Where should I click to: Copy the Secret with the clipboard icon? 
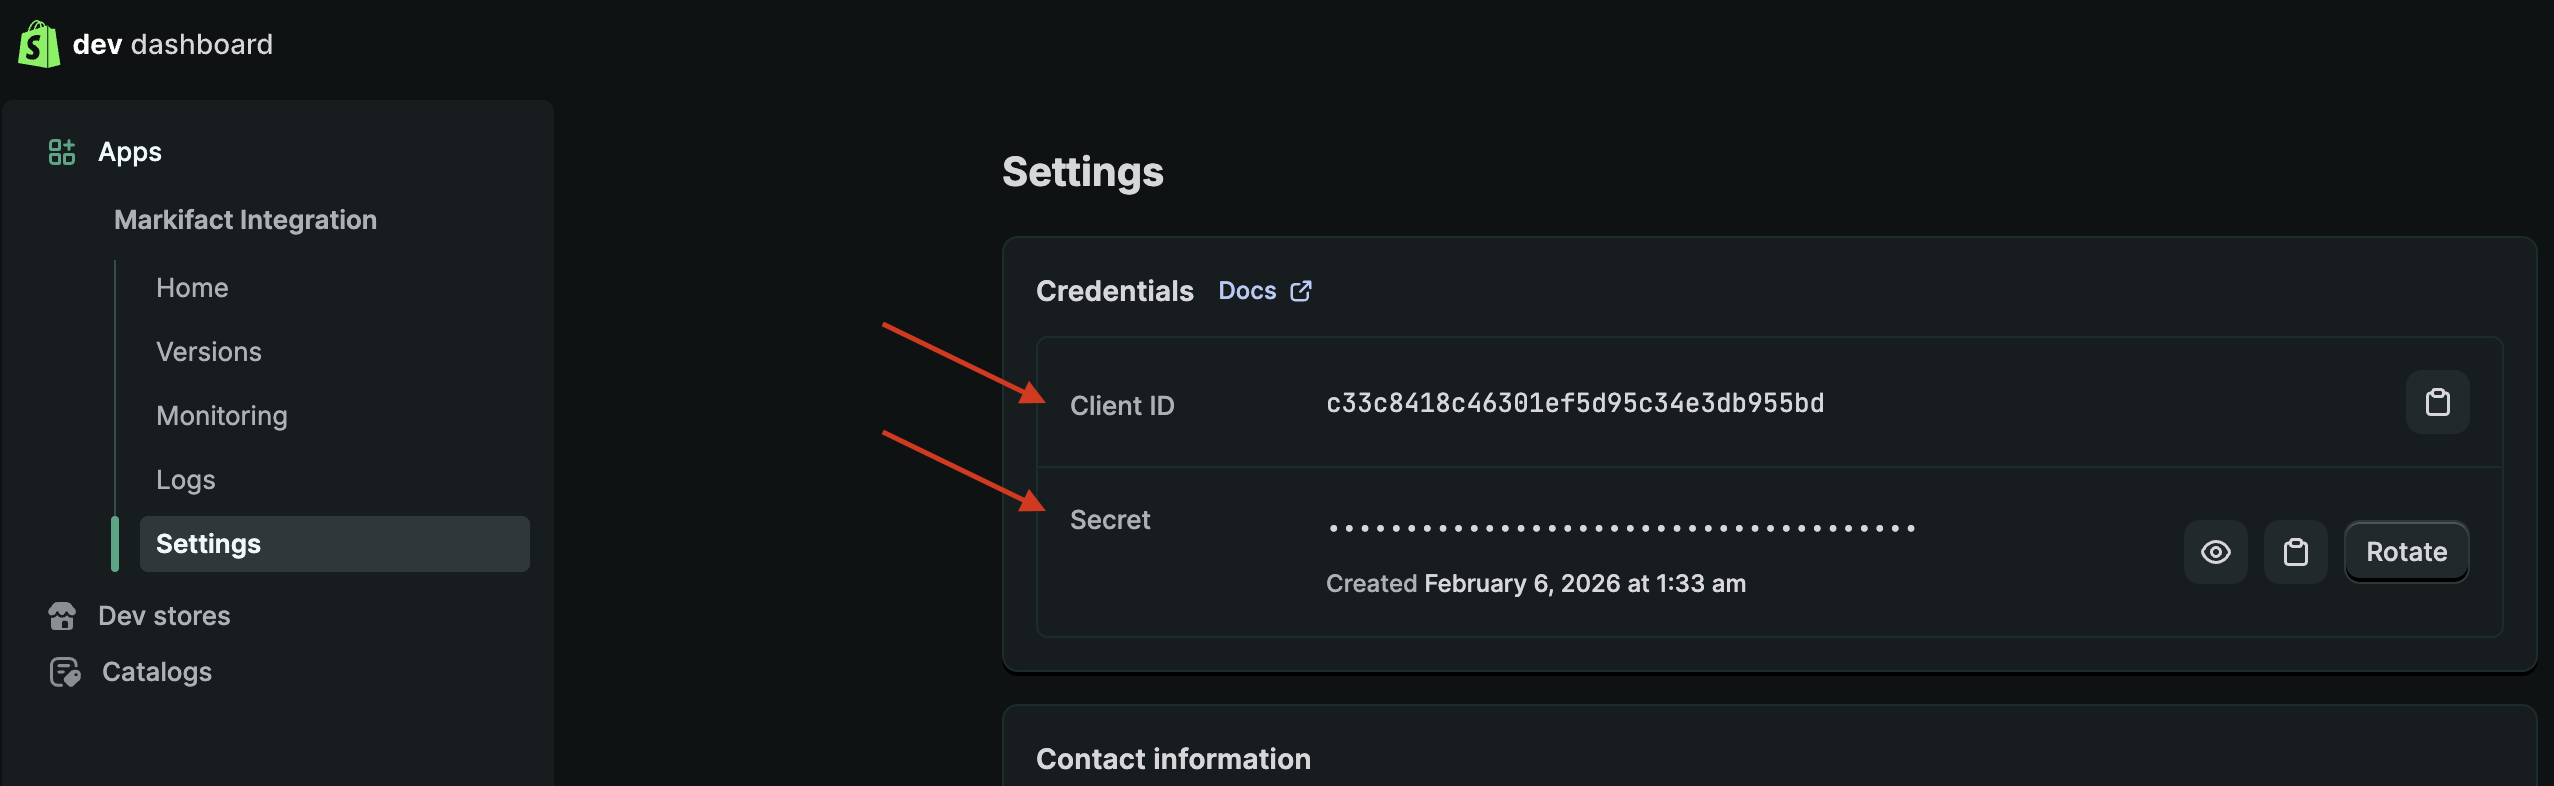[x=2295, y=551]
